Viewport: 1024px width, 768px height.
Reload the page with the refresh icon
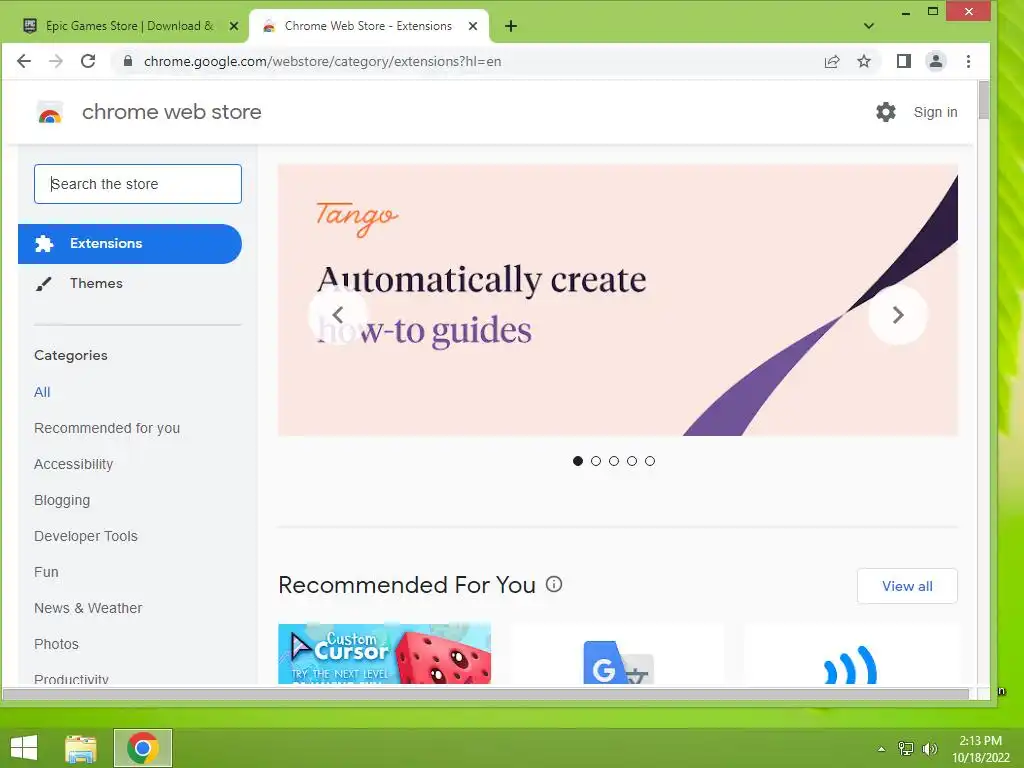(x=88, y=61)
